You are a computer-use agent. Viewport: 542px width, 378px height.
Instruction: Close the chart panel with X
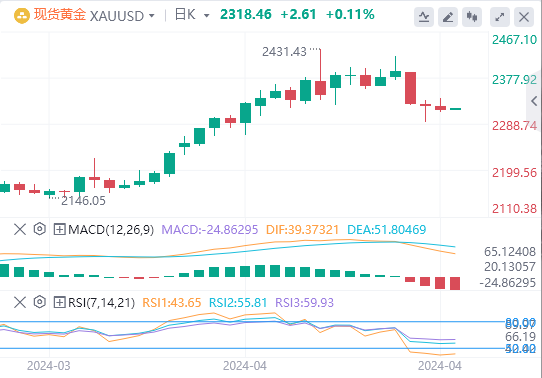[x=524, y=17]
